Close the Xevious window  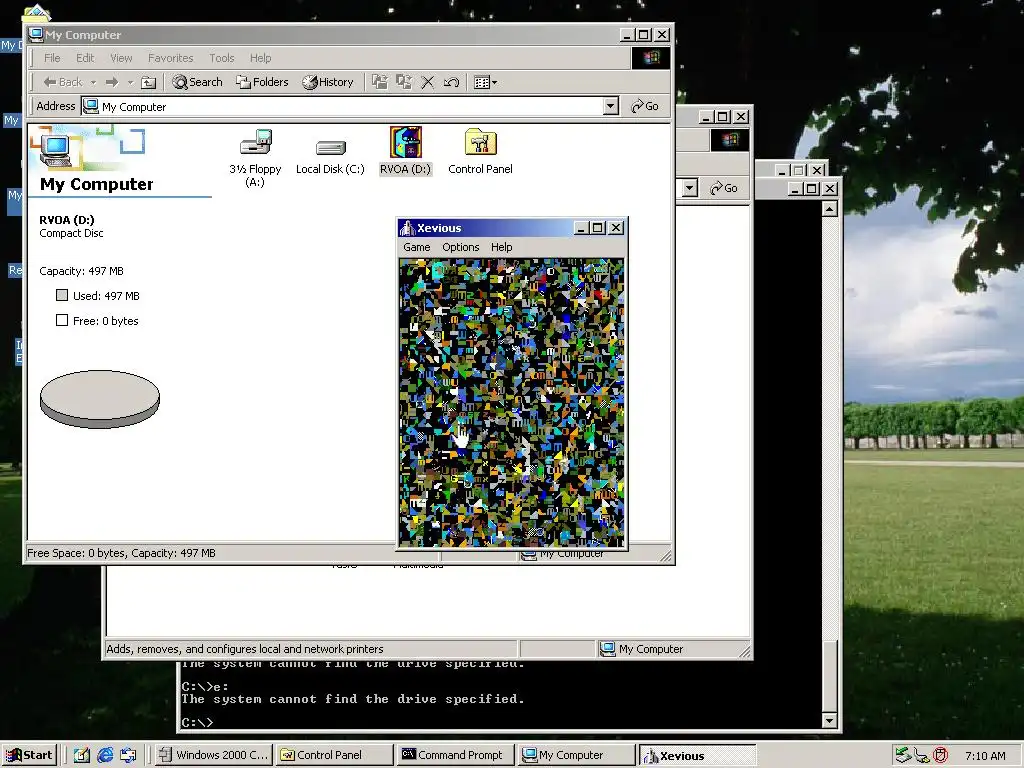click(x=616, y=228)
